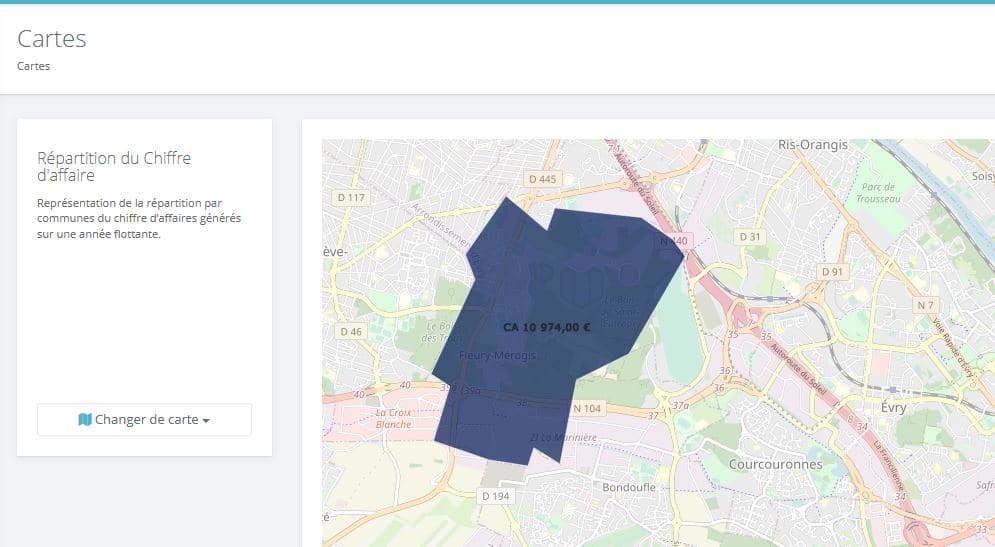
Task: Click the map icon beside Changer de carte
Action: (x=85, y=419)
